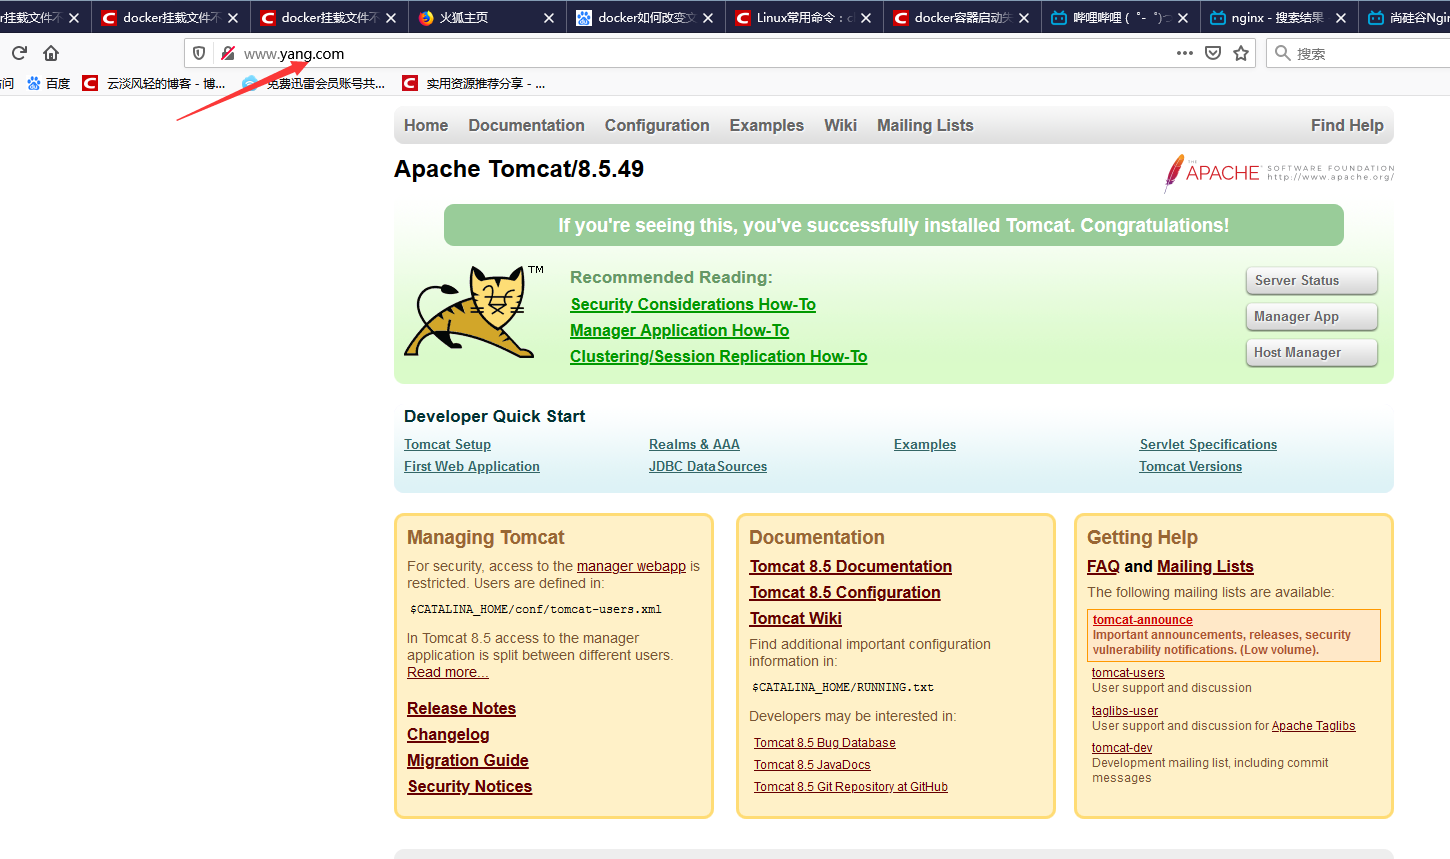Click Find Help in the navigation bar
Image resolution: width=1450 pixels, height=859 pixels.
(x=1347, y=125)
